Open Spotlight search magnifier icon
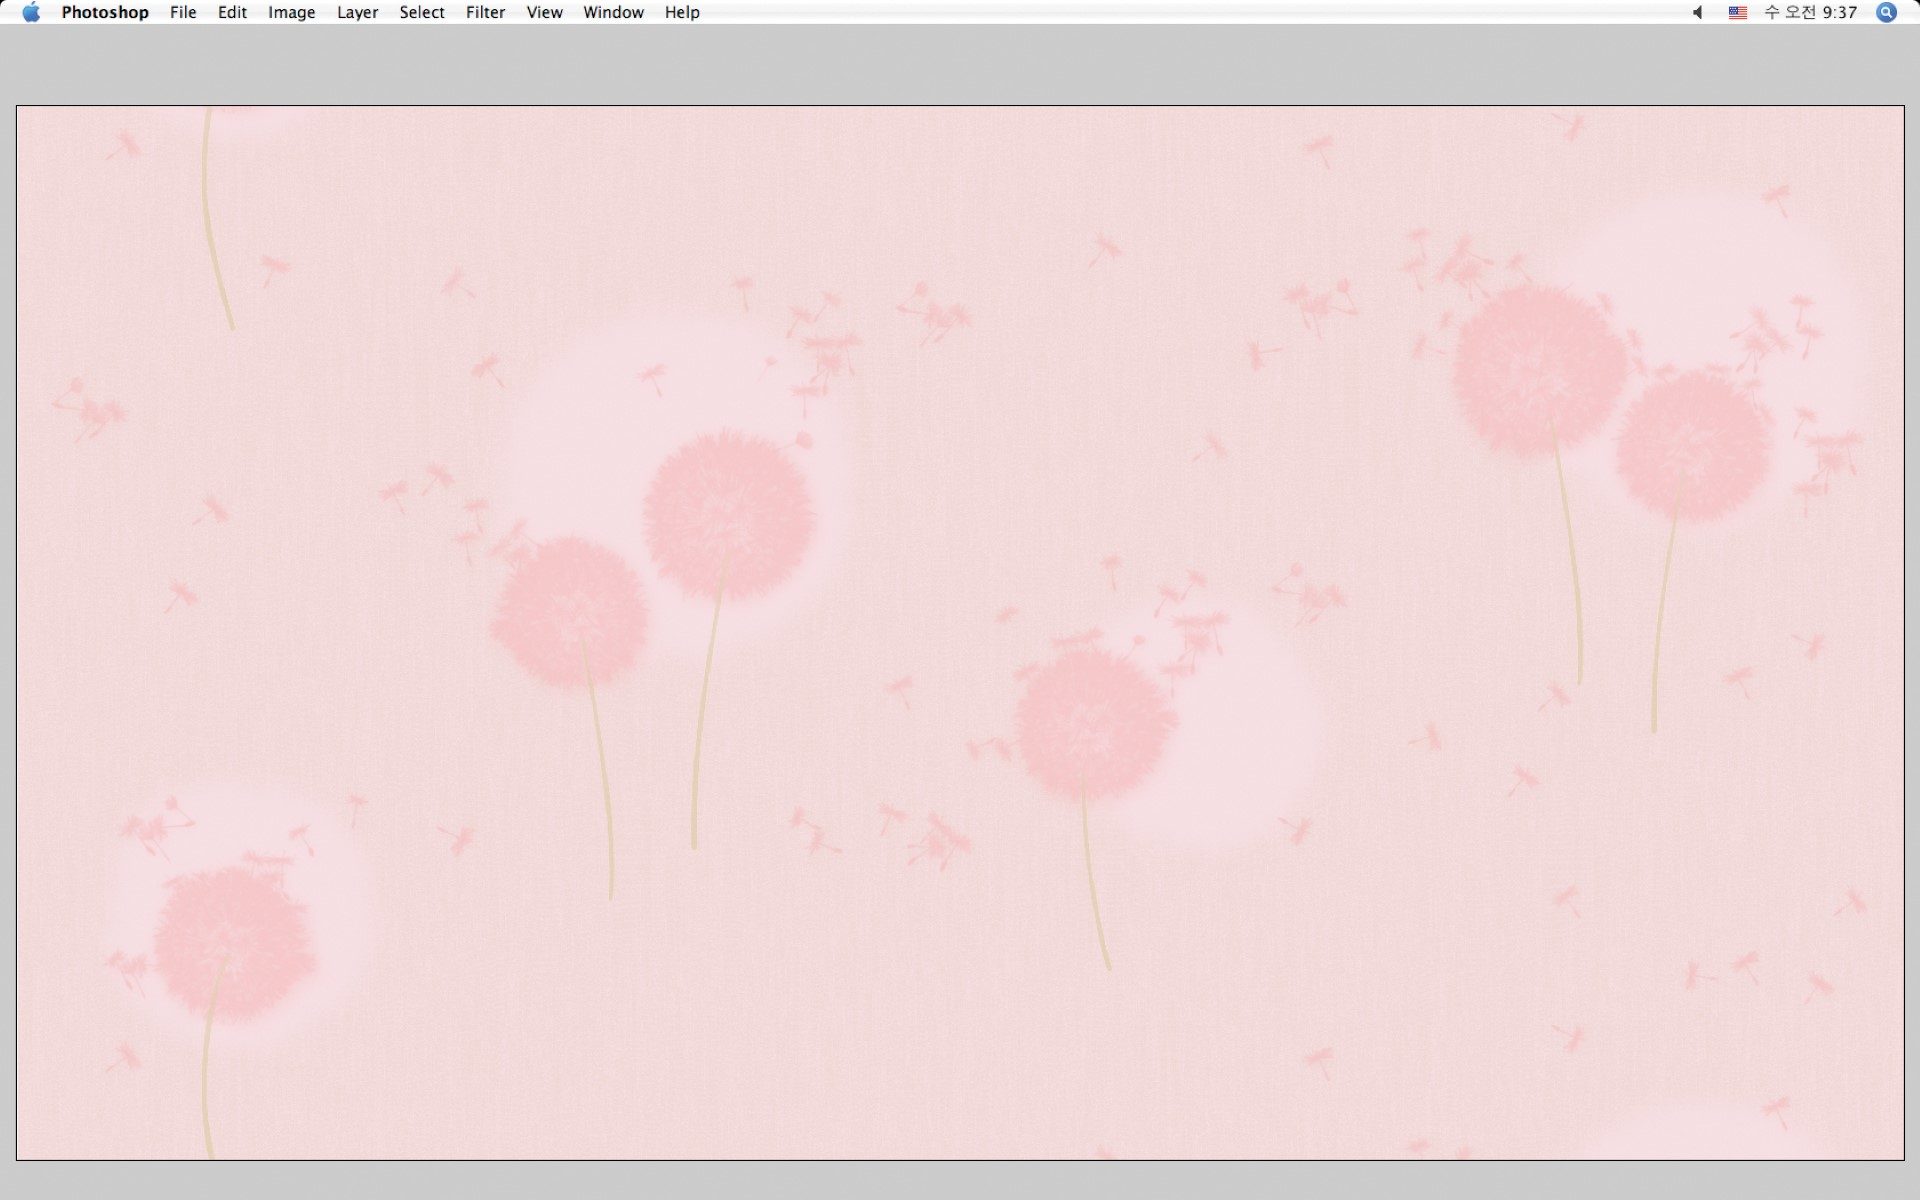The width and height of the screenshot is (1920, 1200). [x=1886, y=12]
